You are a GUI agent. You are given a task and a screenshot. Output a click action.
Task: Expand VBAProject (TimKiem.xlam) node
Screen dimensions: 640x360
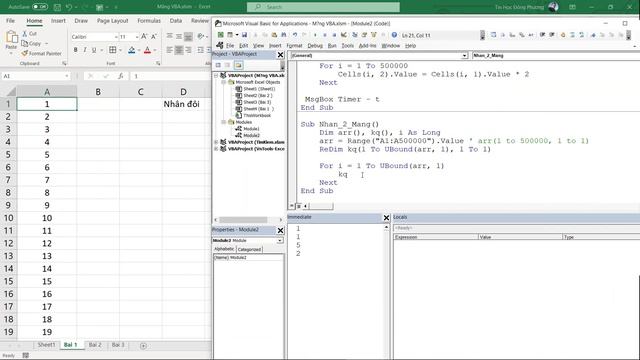(x=216, y=142)
